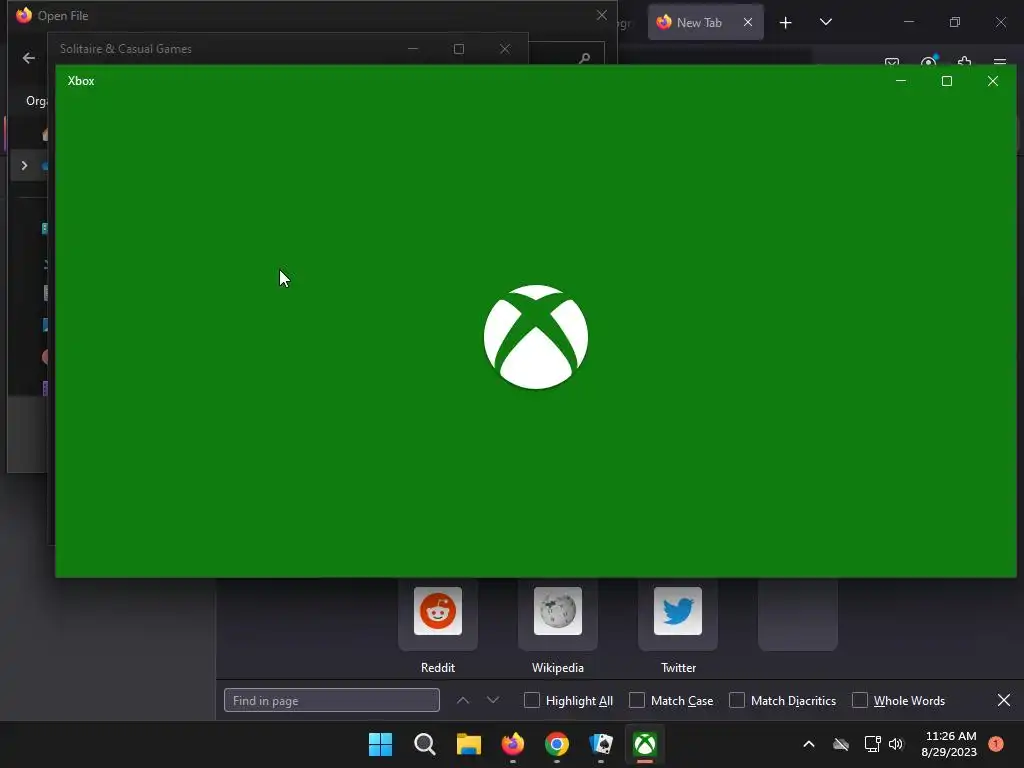Click the Xbox logo in splash screen
The image size is (1024, 768).
[536, 337]
